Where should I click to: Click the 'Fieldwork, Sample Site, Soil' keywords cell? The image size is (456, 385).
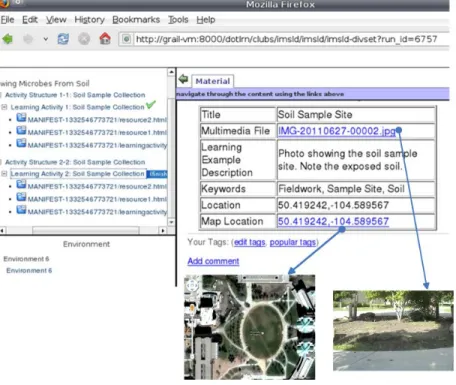coord(356,189)
